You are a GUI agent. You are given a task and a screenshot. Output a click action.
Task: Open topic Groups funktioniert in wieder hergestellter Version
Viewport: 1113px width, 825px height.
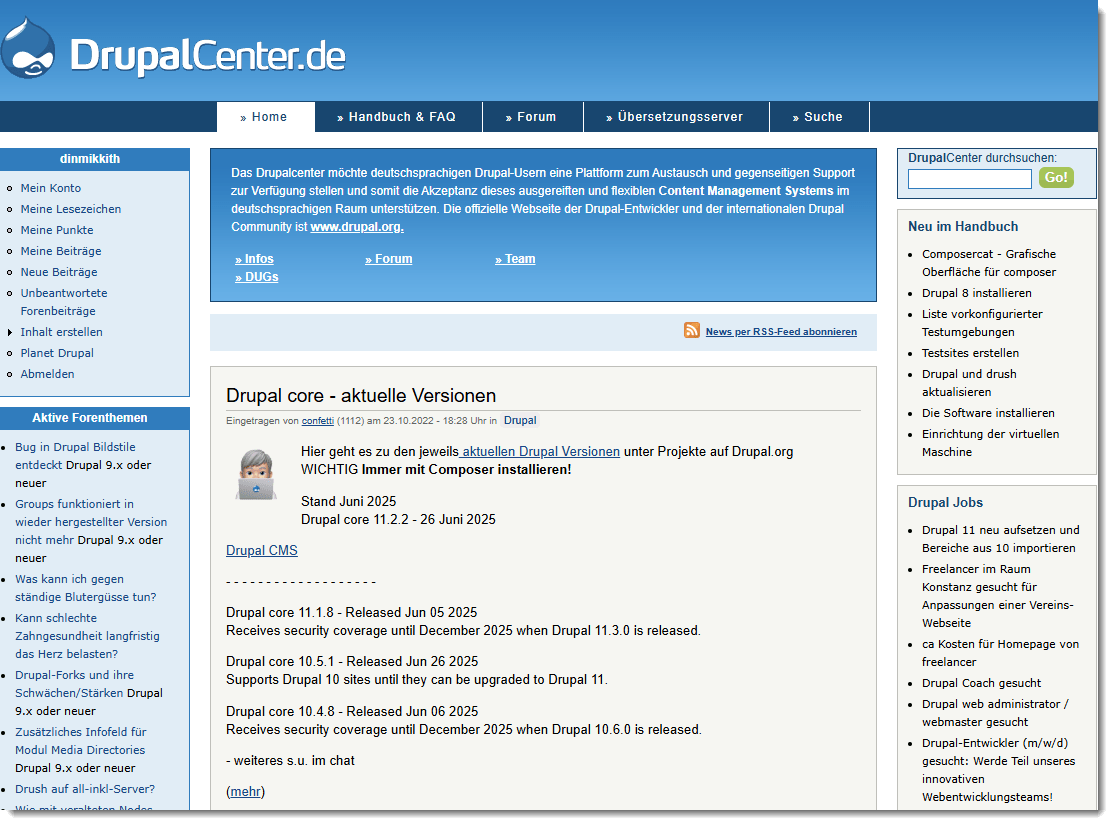(91, 522)
